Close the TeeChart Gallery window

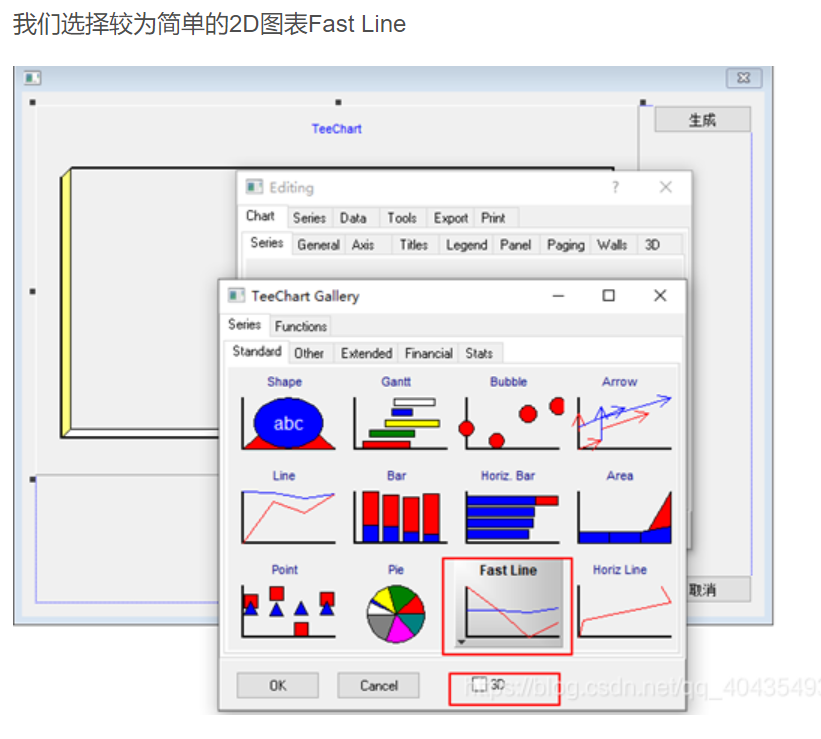(x=660, y=296)
